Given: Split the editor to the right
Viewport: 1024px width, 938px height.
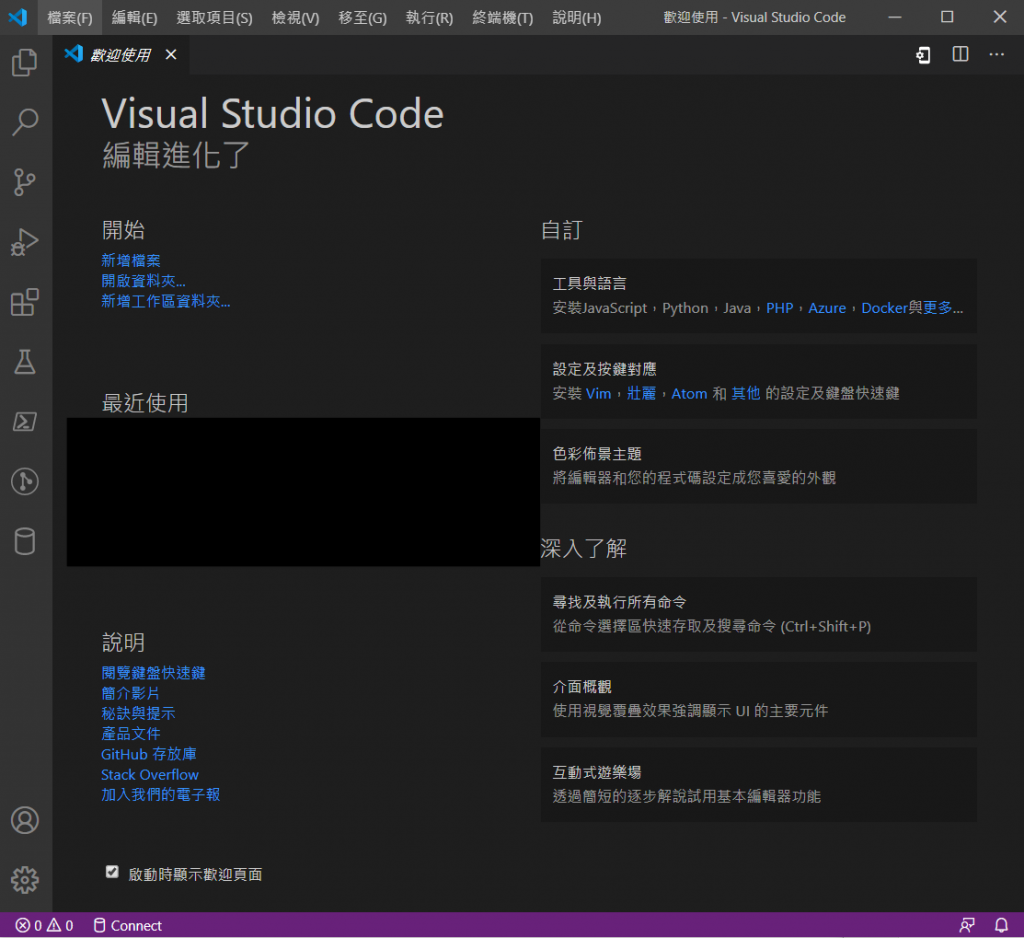Looking at the screenshot, I should tap(960, 54).
